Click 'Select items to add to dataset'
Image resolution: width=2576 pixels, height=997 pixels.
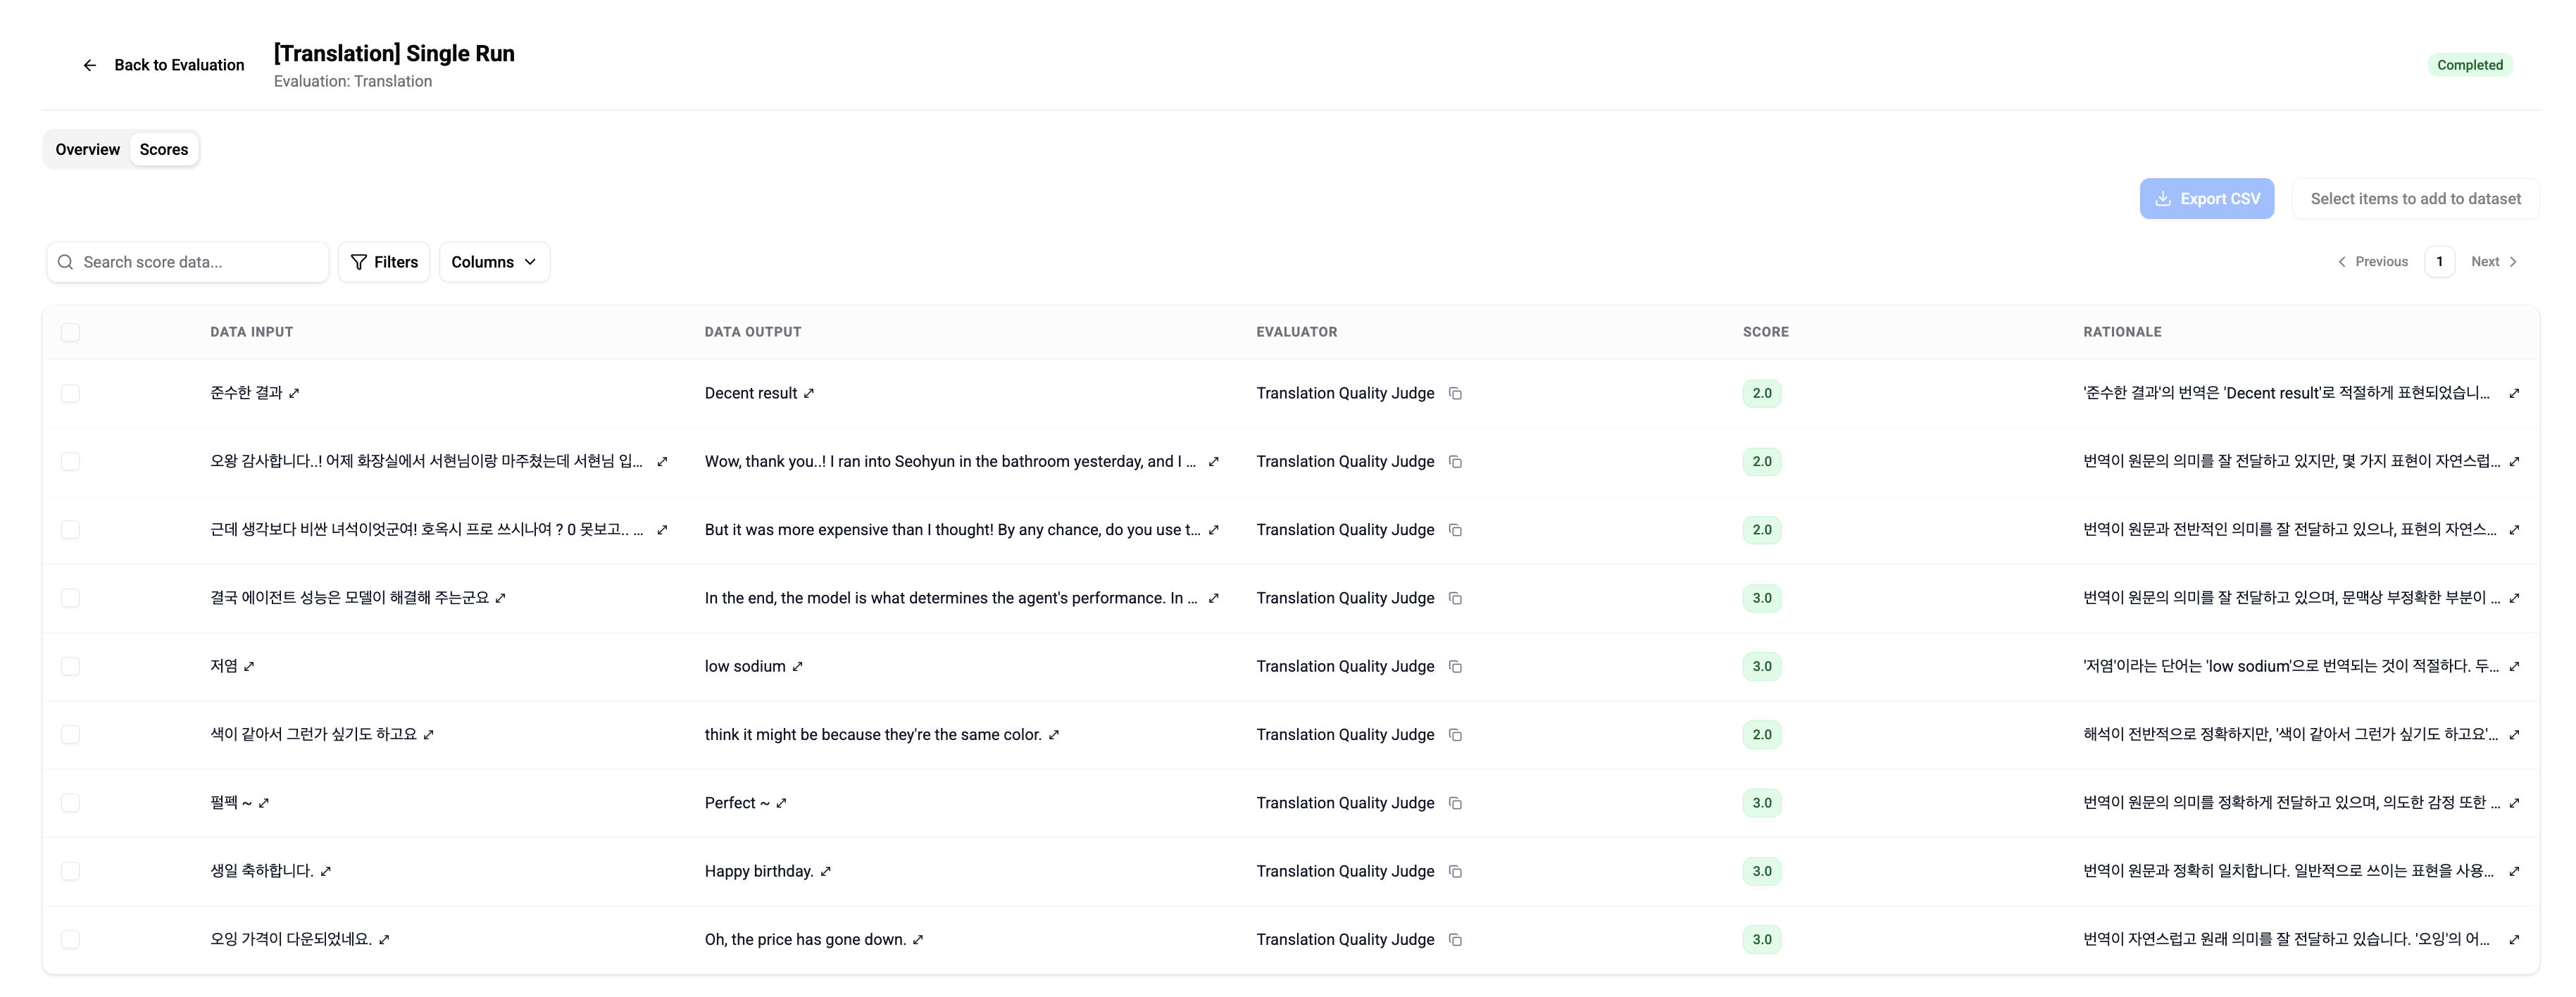point(2415,199)
